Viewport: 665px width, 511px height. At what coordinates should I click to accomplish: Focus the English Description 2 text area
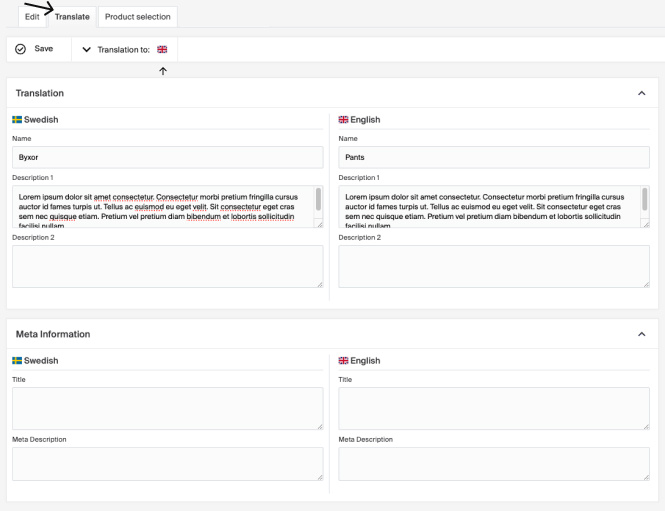494,267
